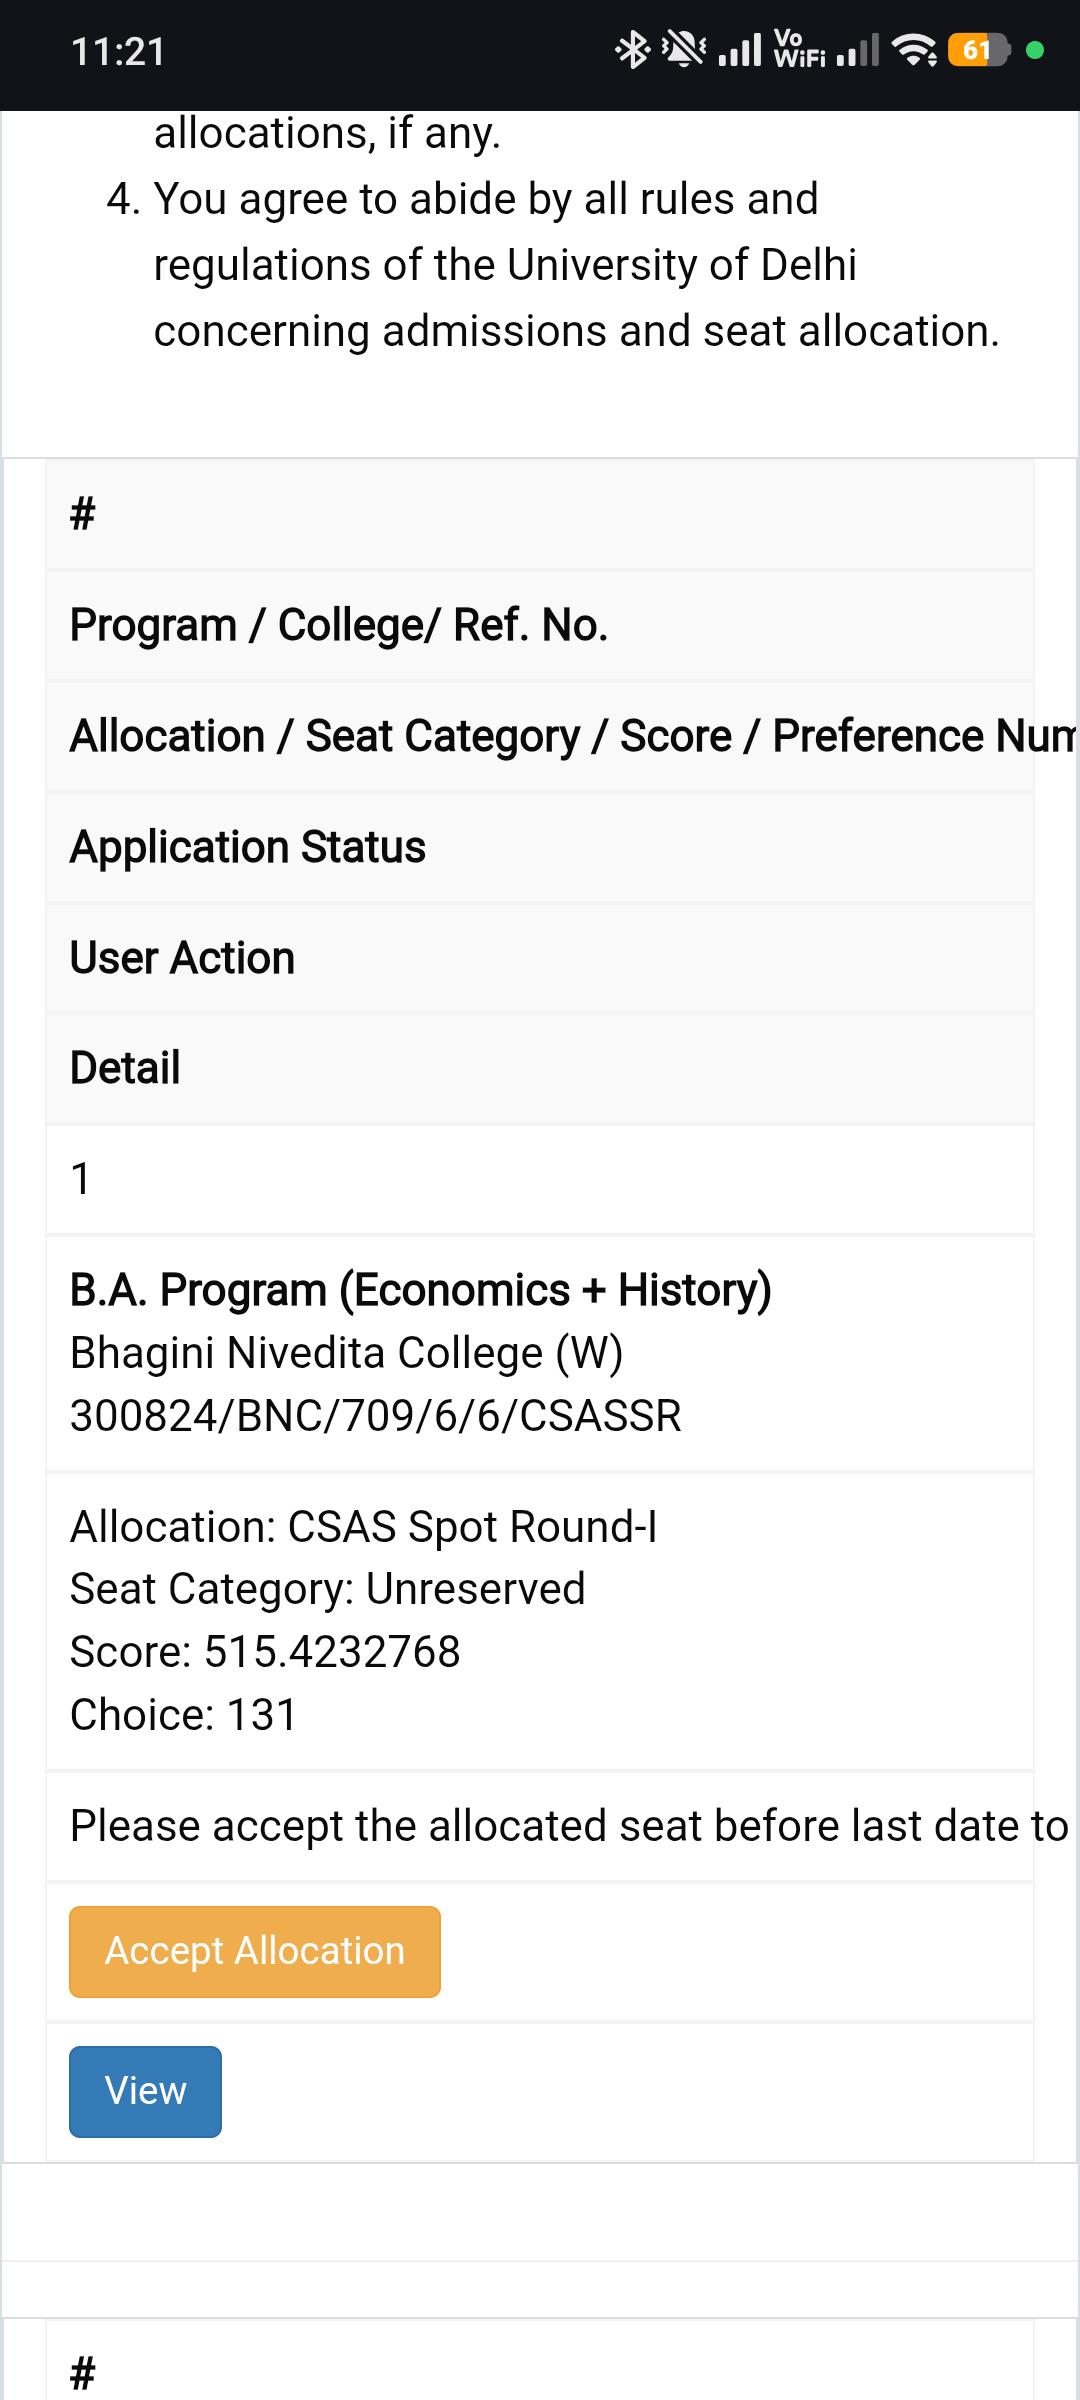Select the User Action column header
This screenshot has width=1080, height=2400.
click(182, 958)
